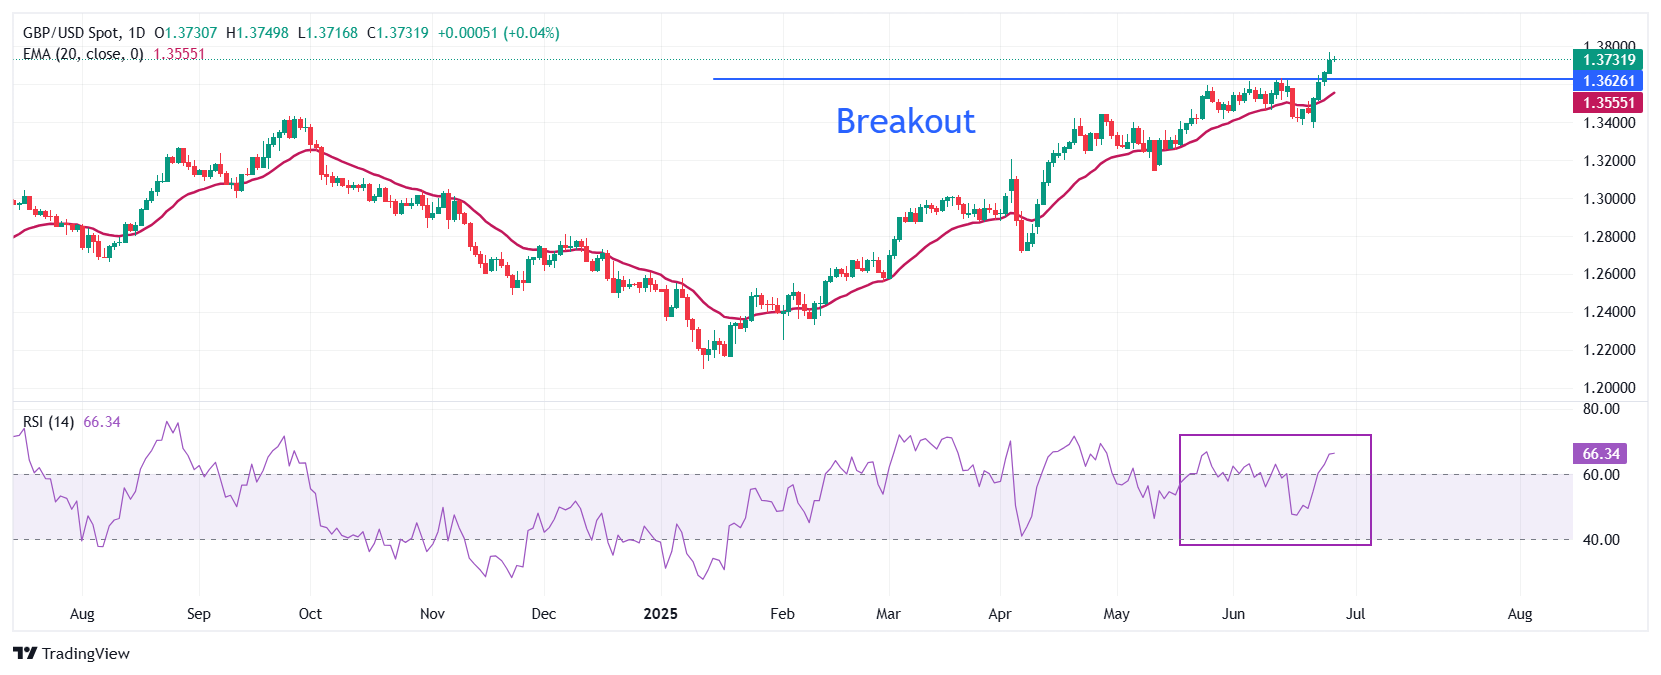Click the TradingView logo icon
Viewport: 1661px width, 675px height.
coord(25,653)
